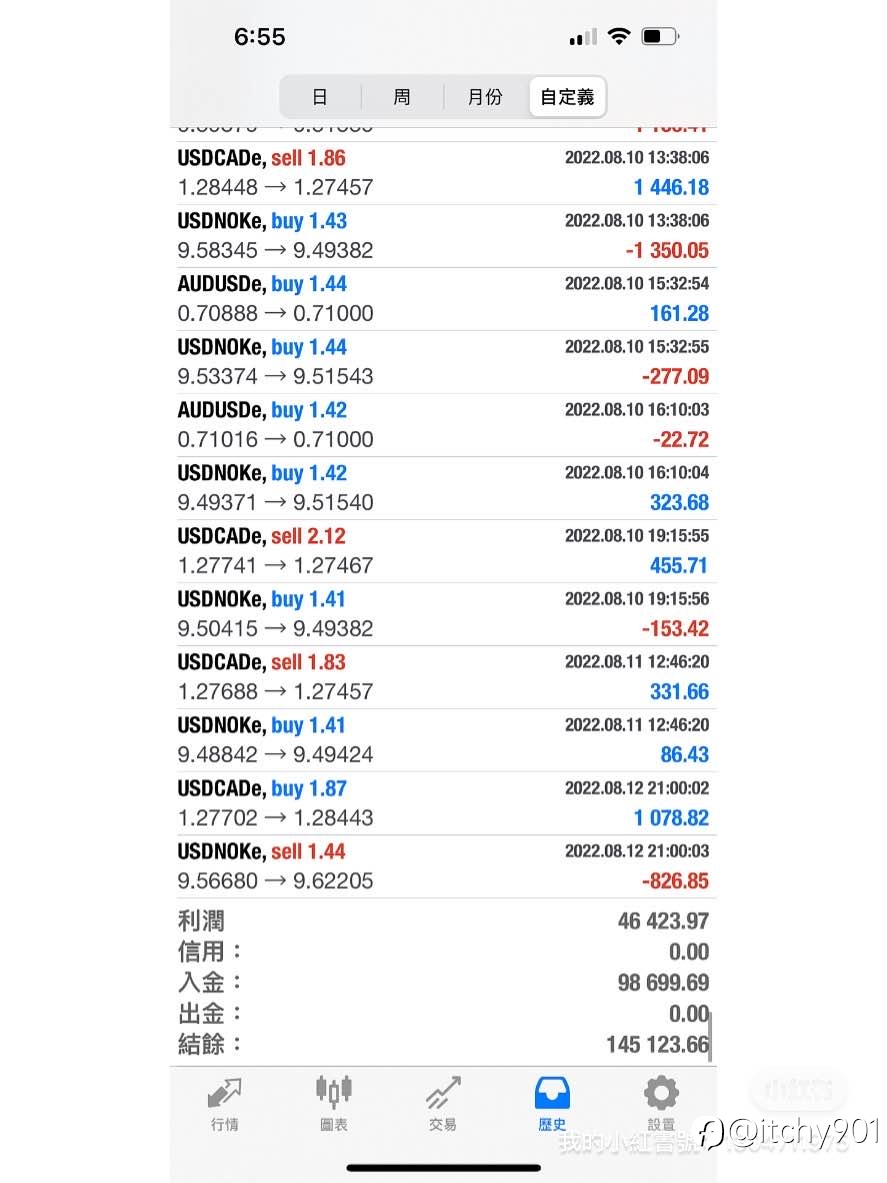The width and height of the screenshot is (887, 1183).
Task: Switch to the 周 week tab
Action: coord(402,97)
